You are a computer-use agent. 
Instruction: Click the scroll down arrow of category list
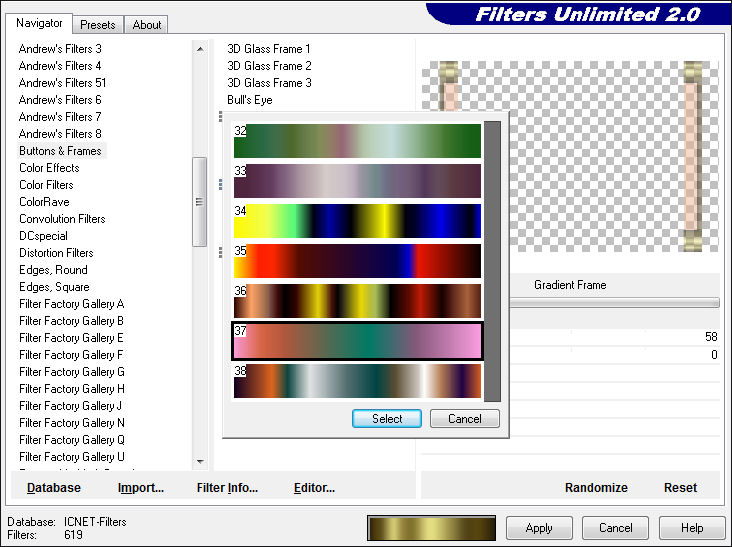click(200, 462)
